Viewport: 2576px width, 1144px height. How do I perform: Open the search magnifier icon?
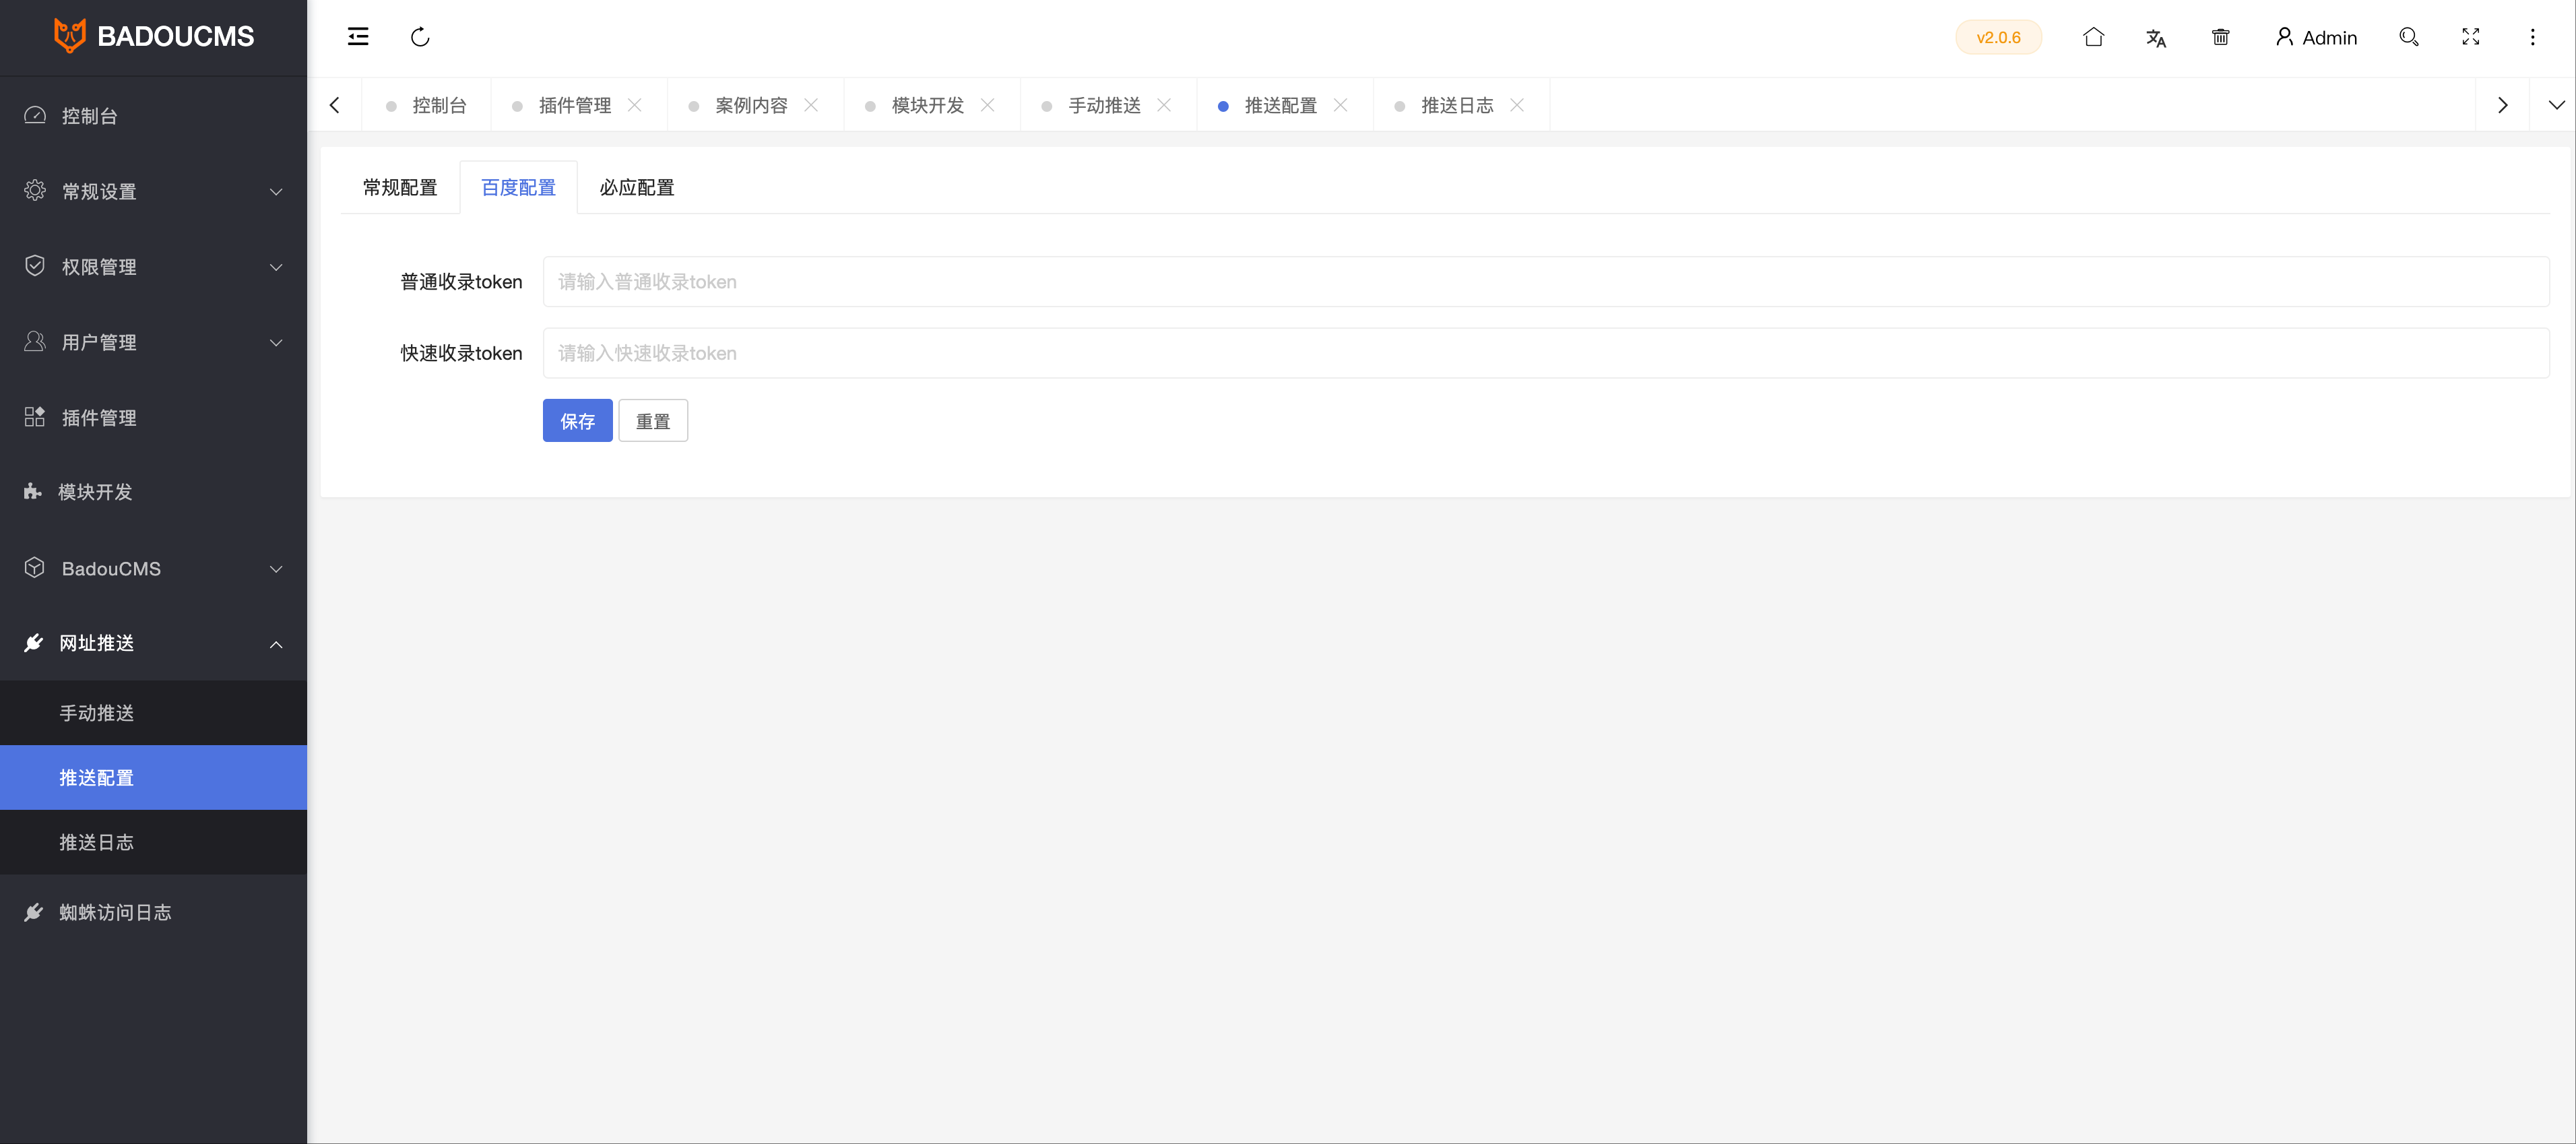click(x=2408, y=37)
